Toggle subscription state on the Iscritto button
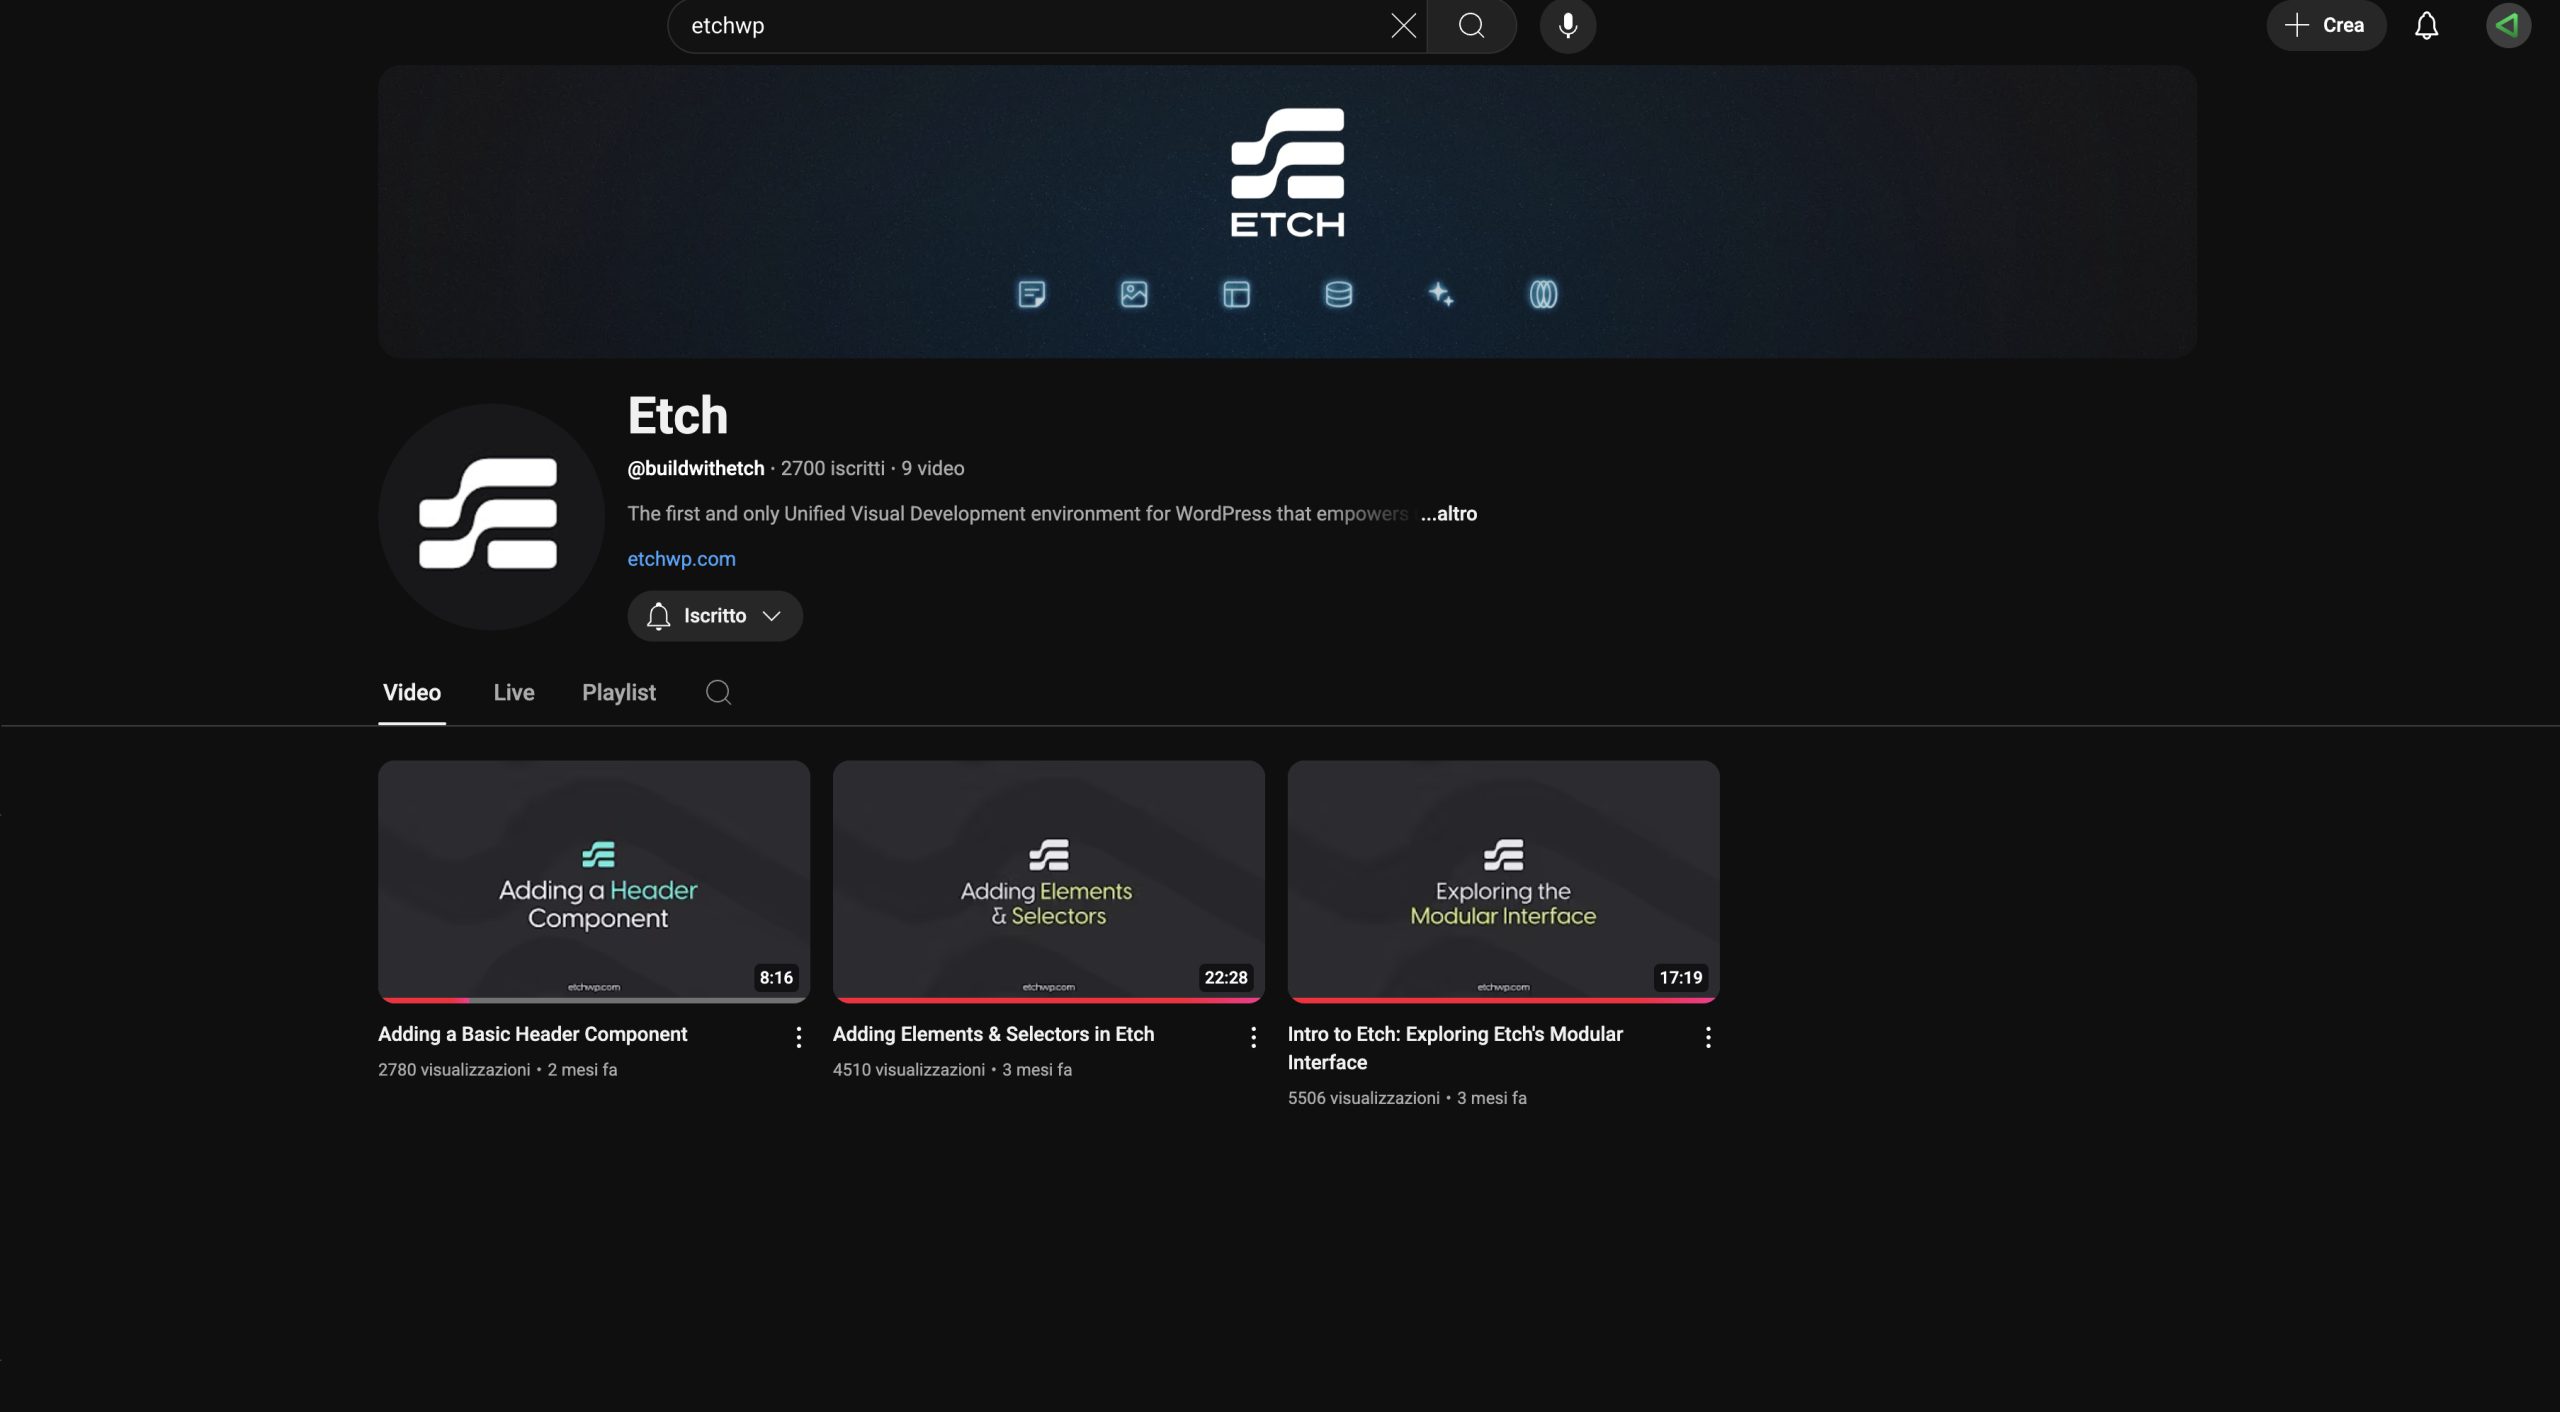Viewport: 2560px width, 1412px height. pyautogui.click(x=714, y=616)
